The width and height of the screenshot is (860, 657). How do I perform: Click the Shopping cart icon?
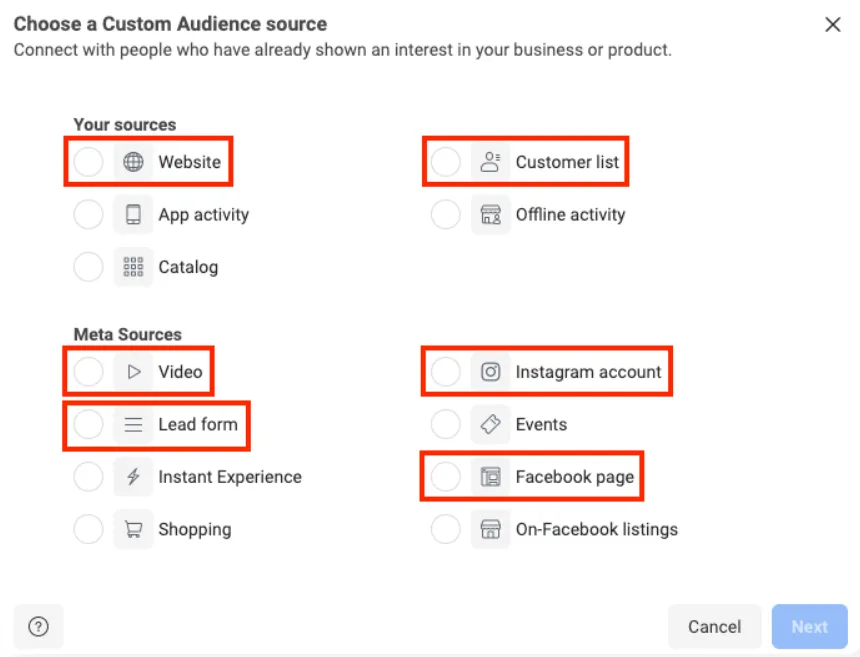[x=133, y=529]
